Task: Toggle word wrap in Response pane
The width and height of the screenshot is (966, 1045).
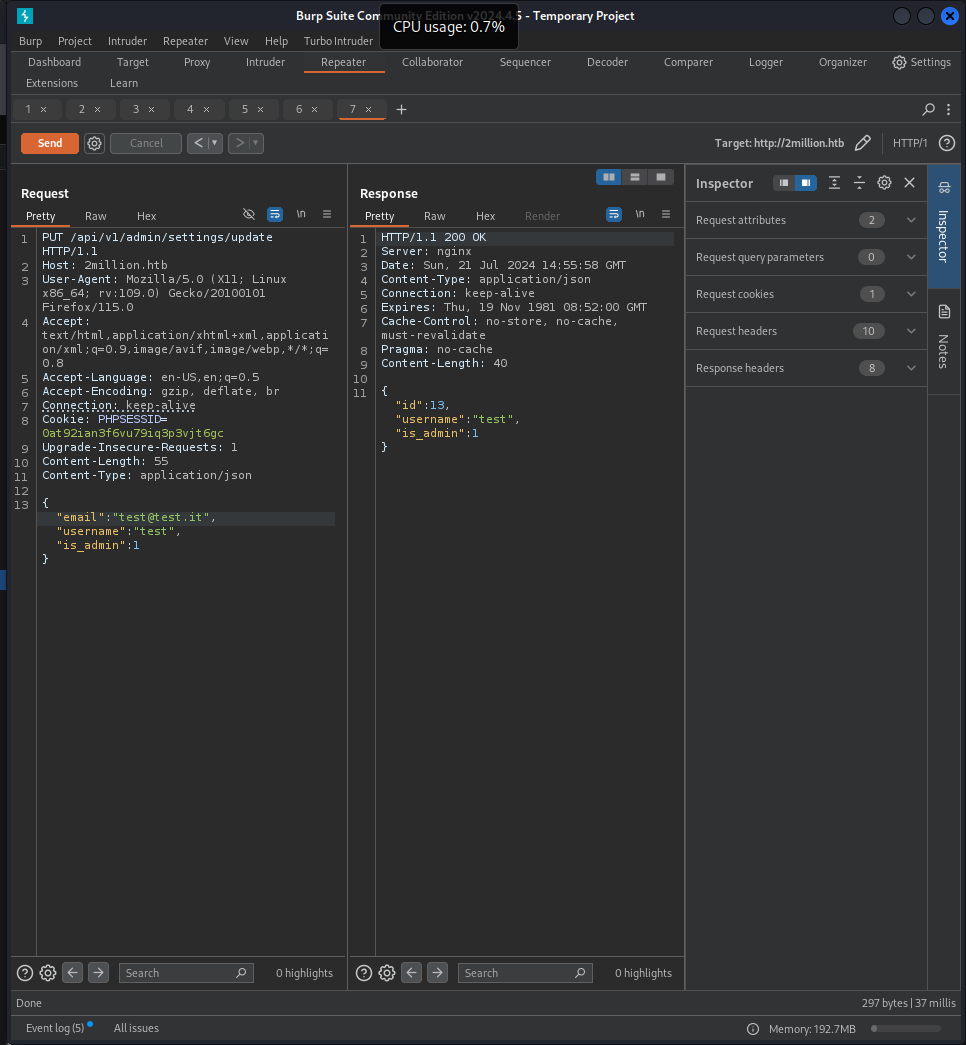Action: [613, 214]
